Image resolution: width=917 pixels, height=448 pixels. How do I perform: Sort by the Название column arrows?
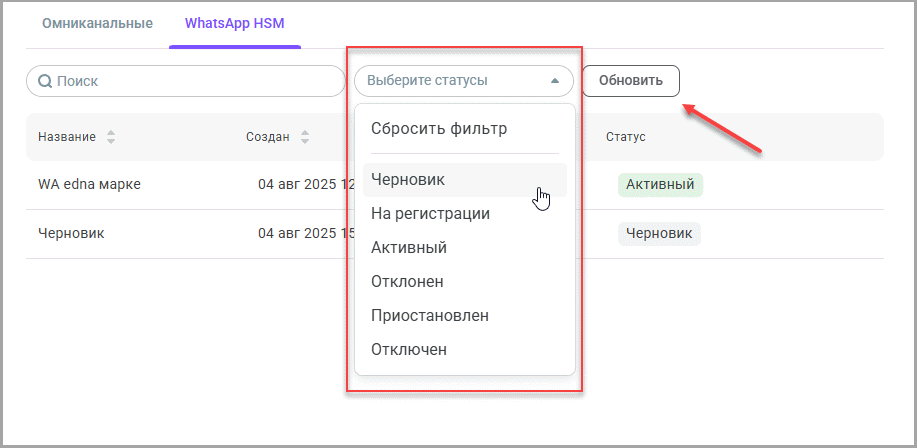(111, 137)
